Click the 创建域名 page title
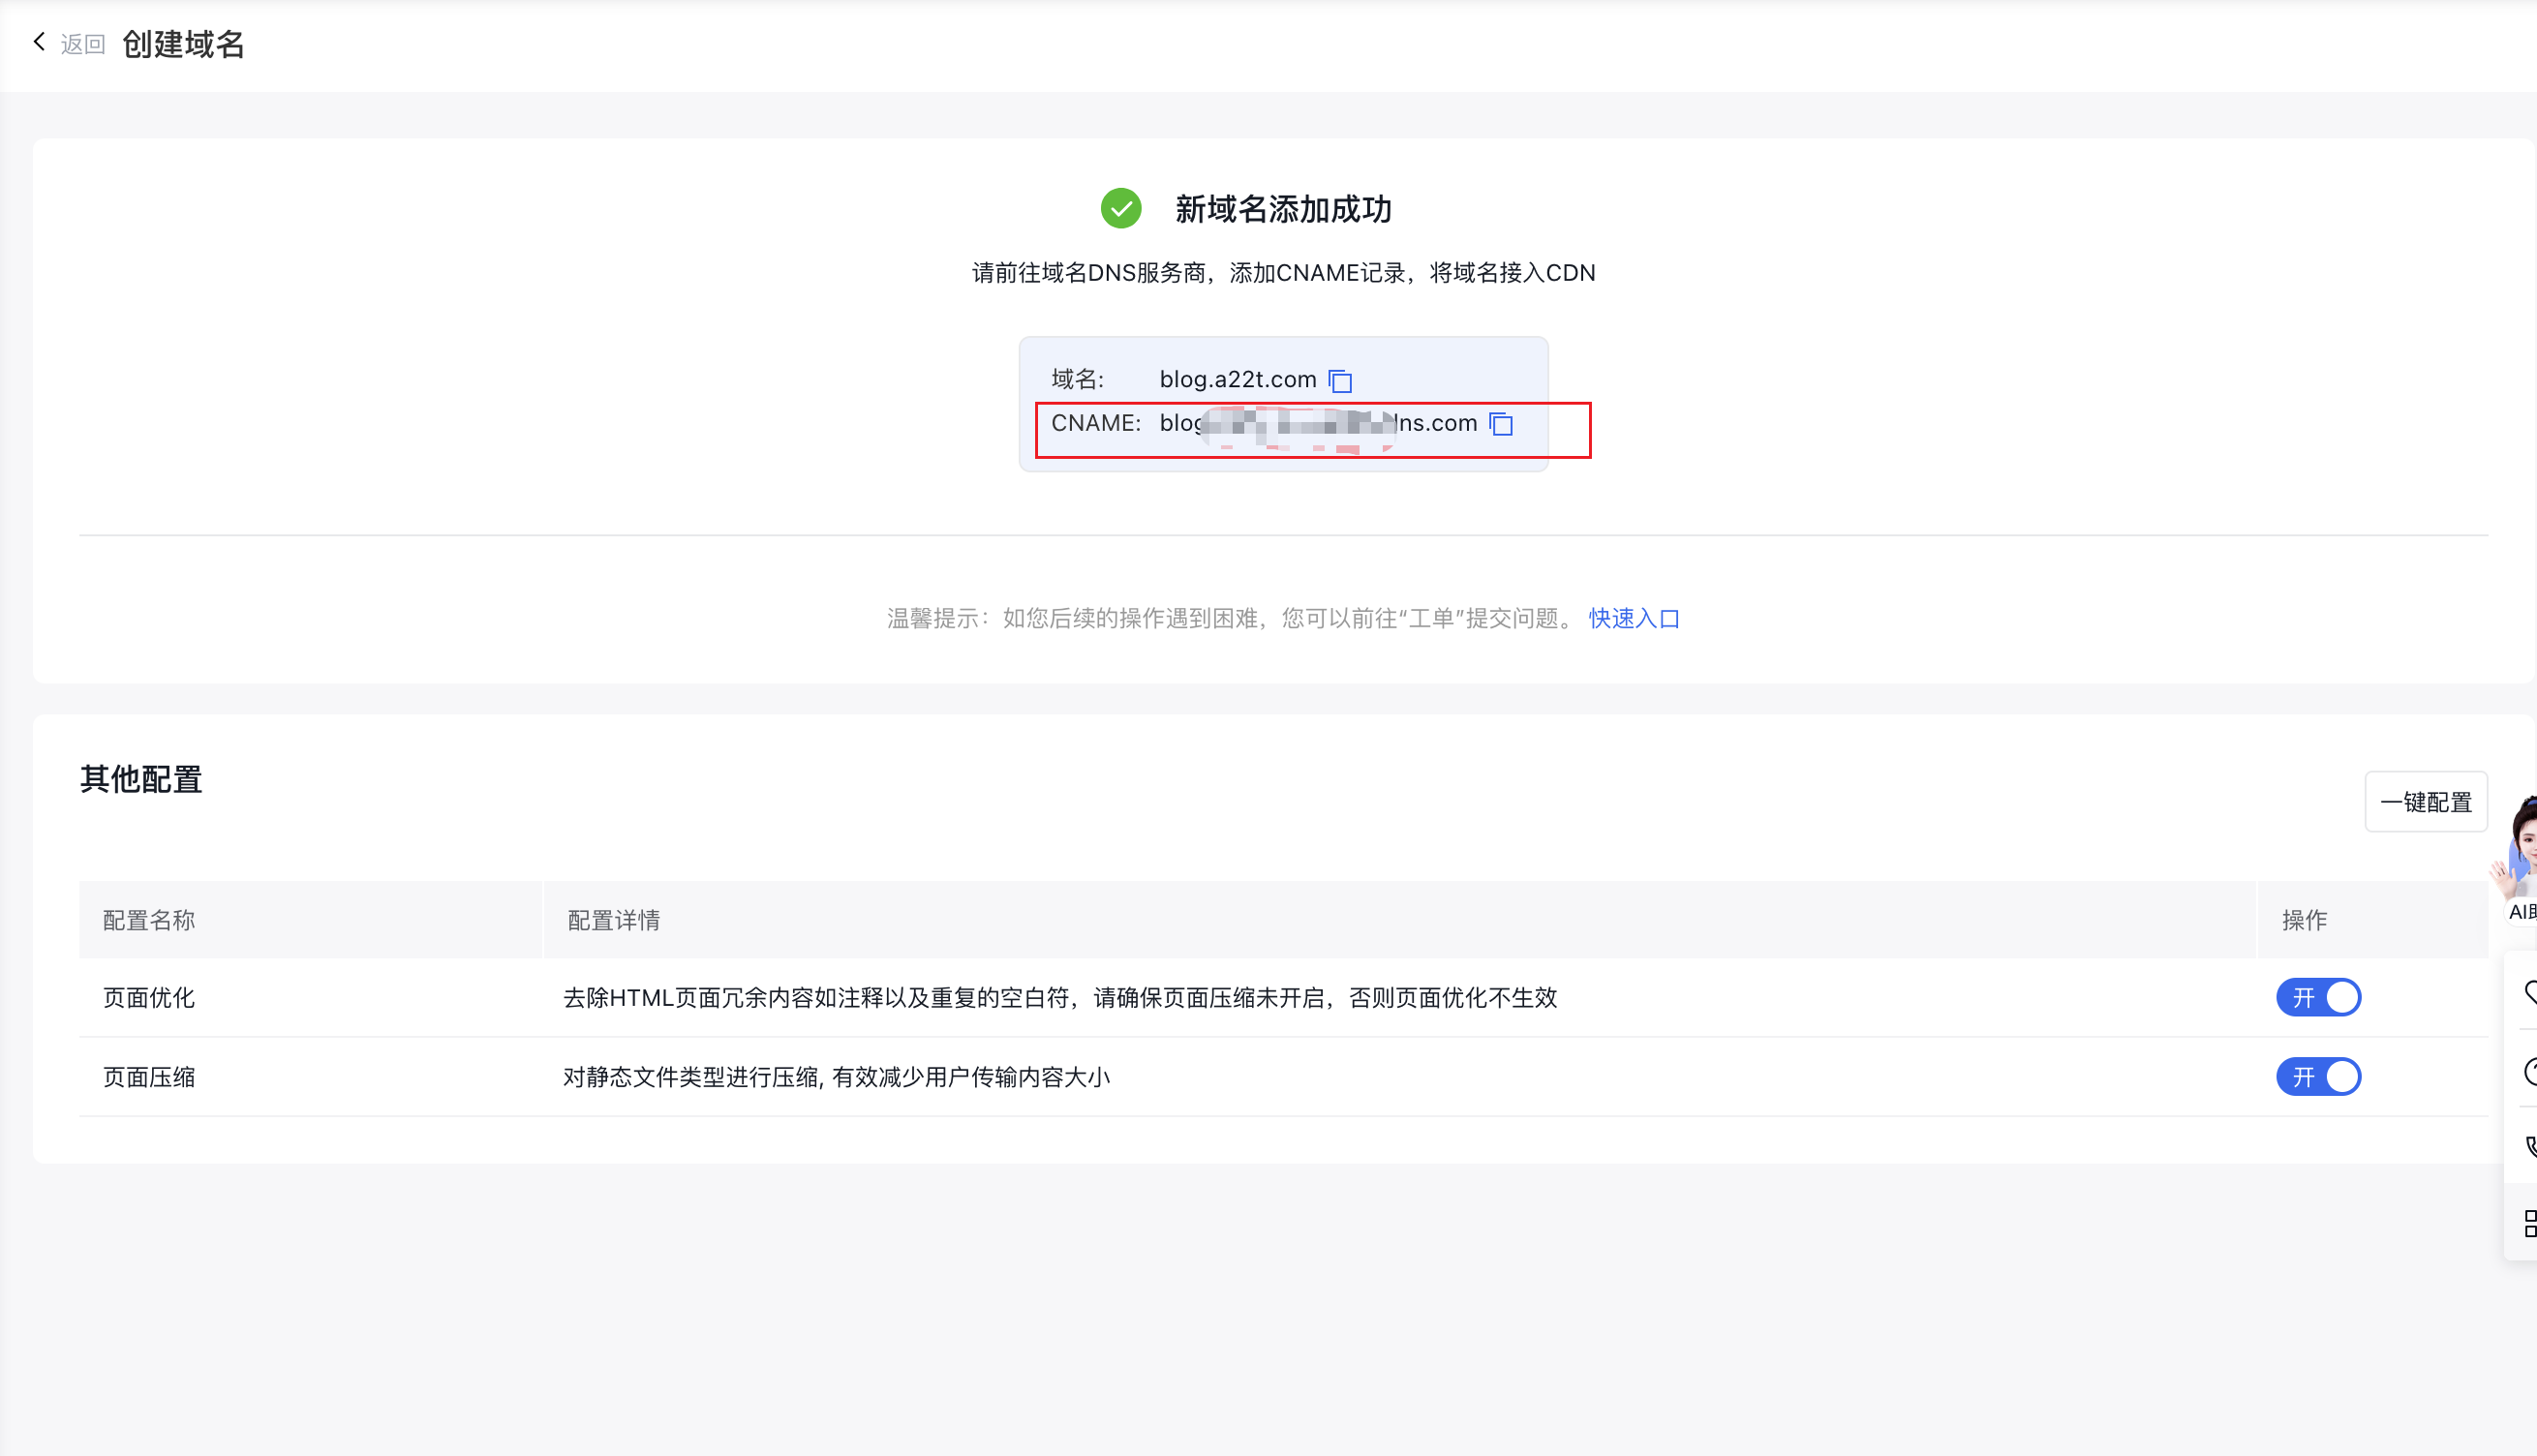The height and width of the screenshot is (1456, 2537). click(x=183, y=44)
